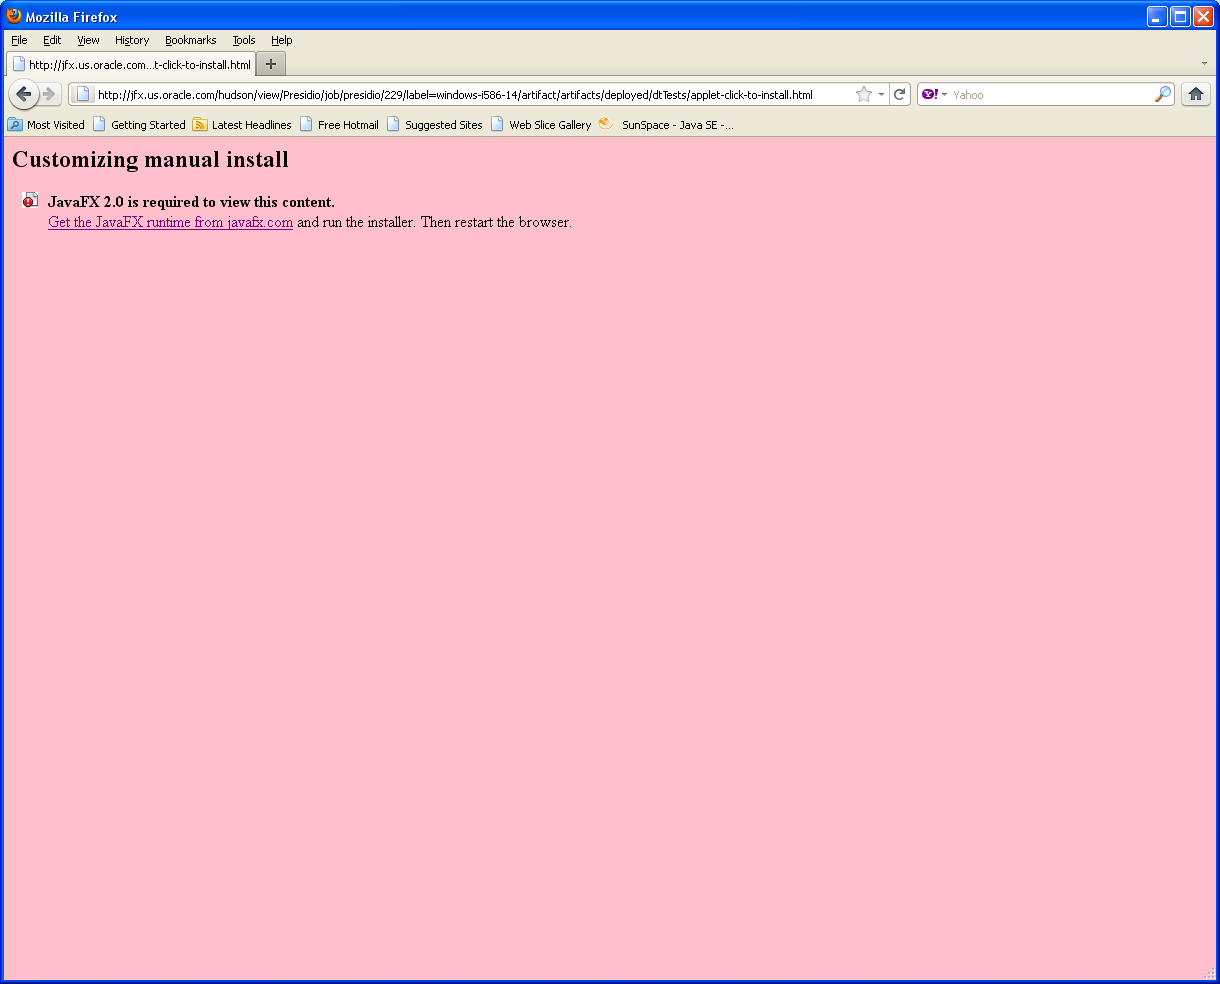Click the search magnifier icon
Viewport: 1220px width, 984px height.
click(1163, 94)
